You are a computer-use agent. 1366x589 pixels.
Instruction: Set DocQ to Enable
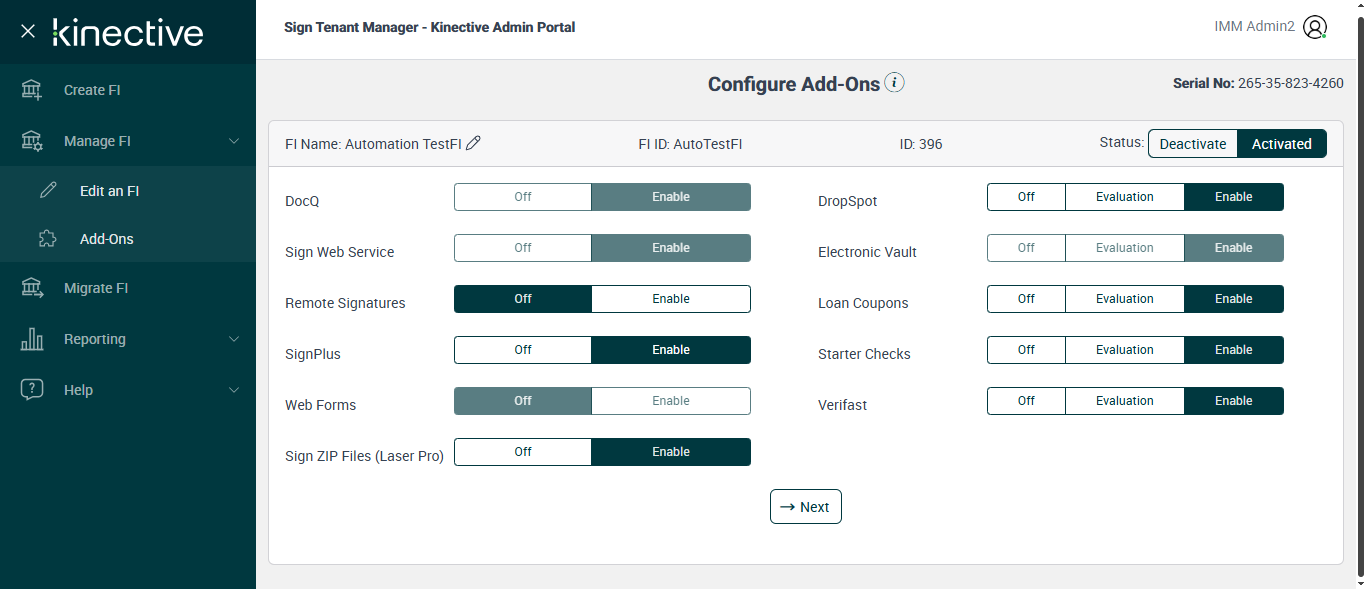(671, 197)
